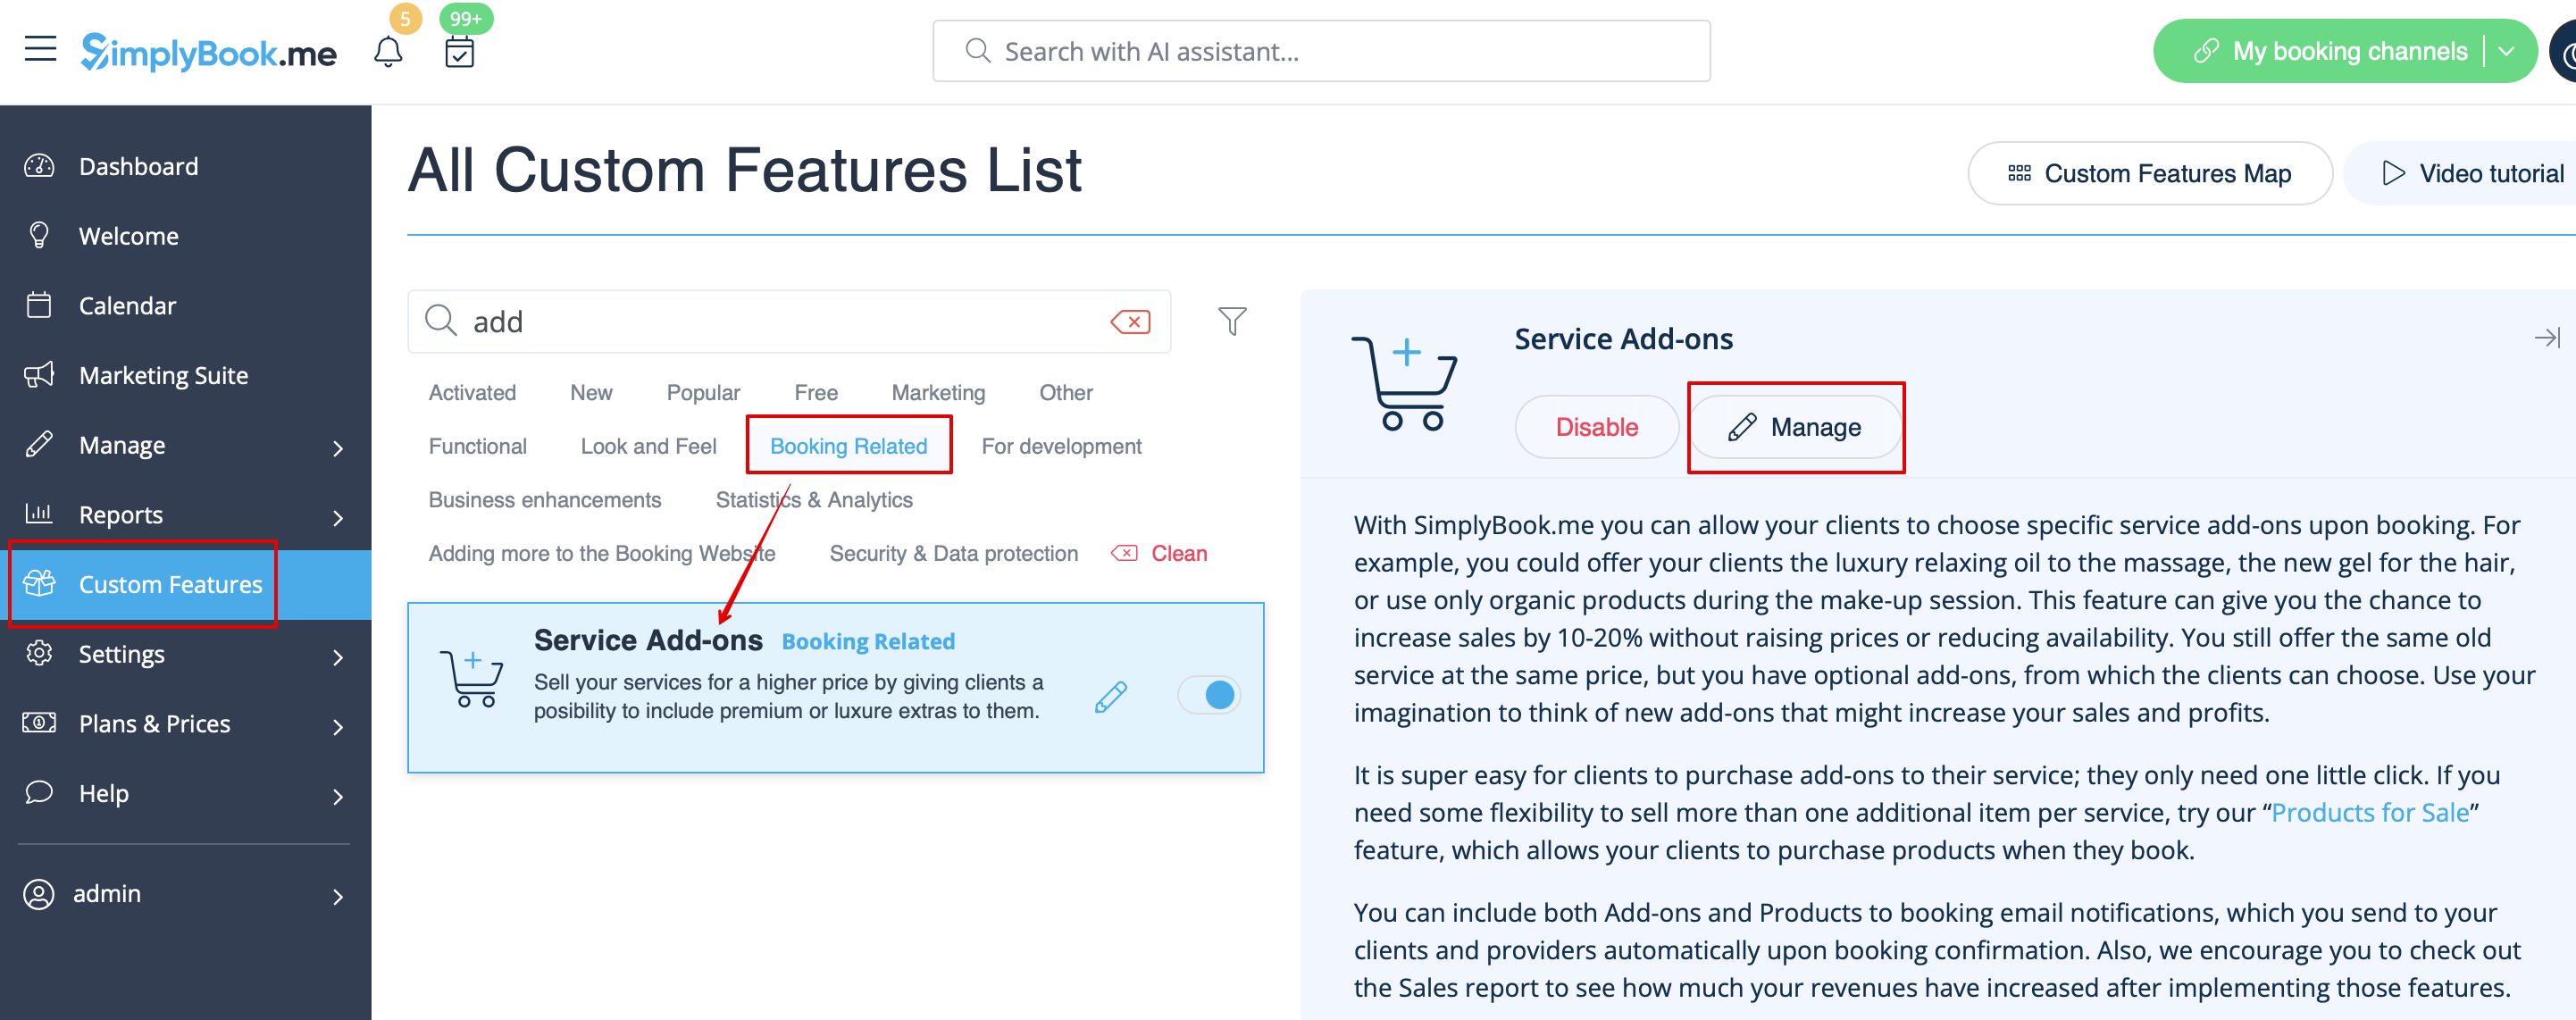Expand the Help sidebar submenu chevron
The image size is (2576, 1020).
338,797
